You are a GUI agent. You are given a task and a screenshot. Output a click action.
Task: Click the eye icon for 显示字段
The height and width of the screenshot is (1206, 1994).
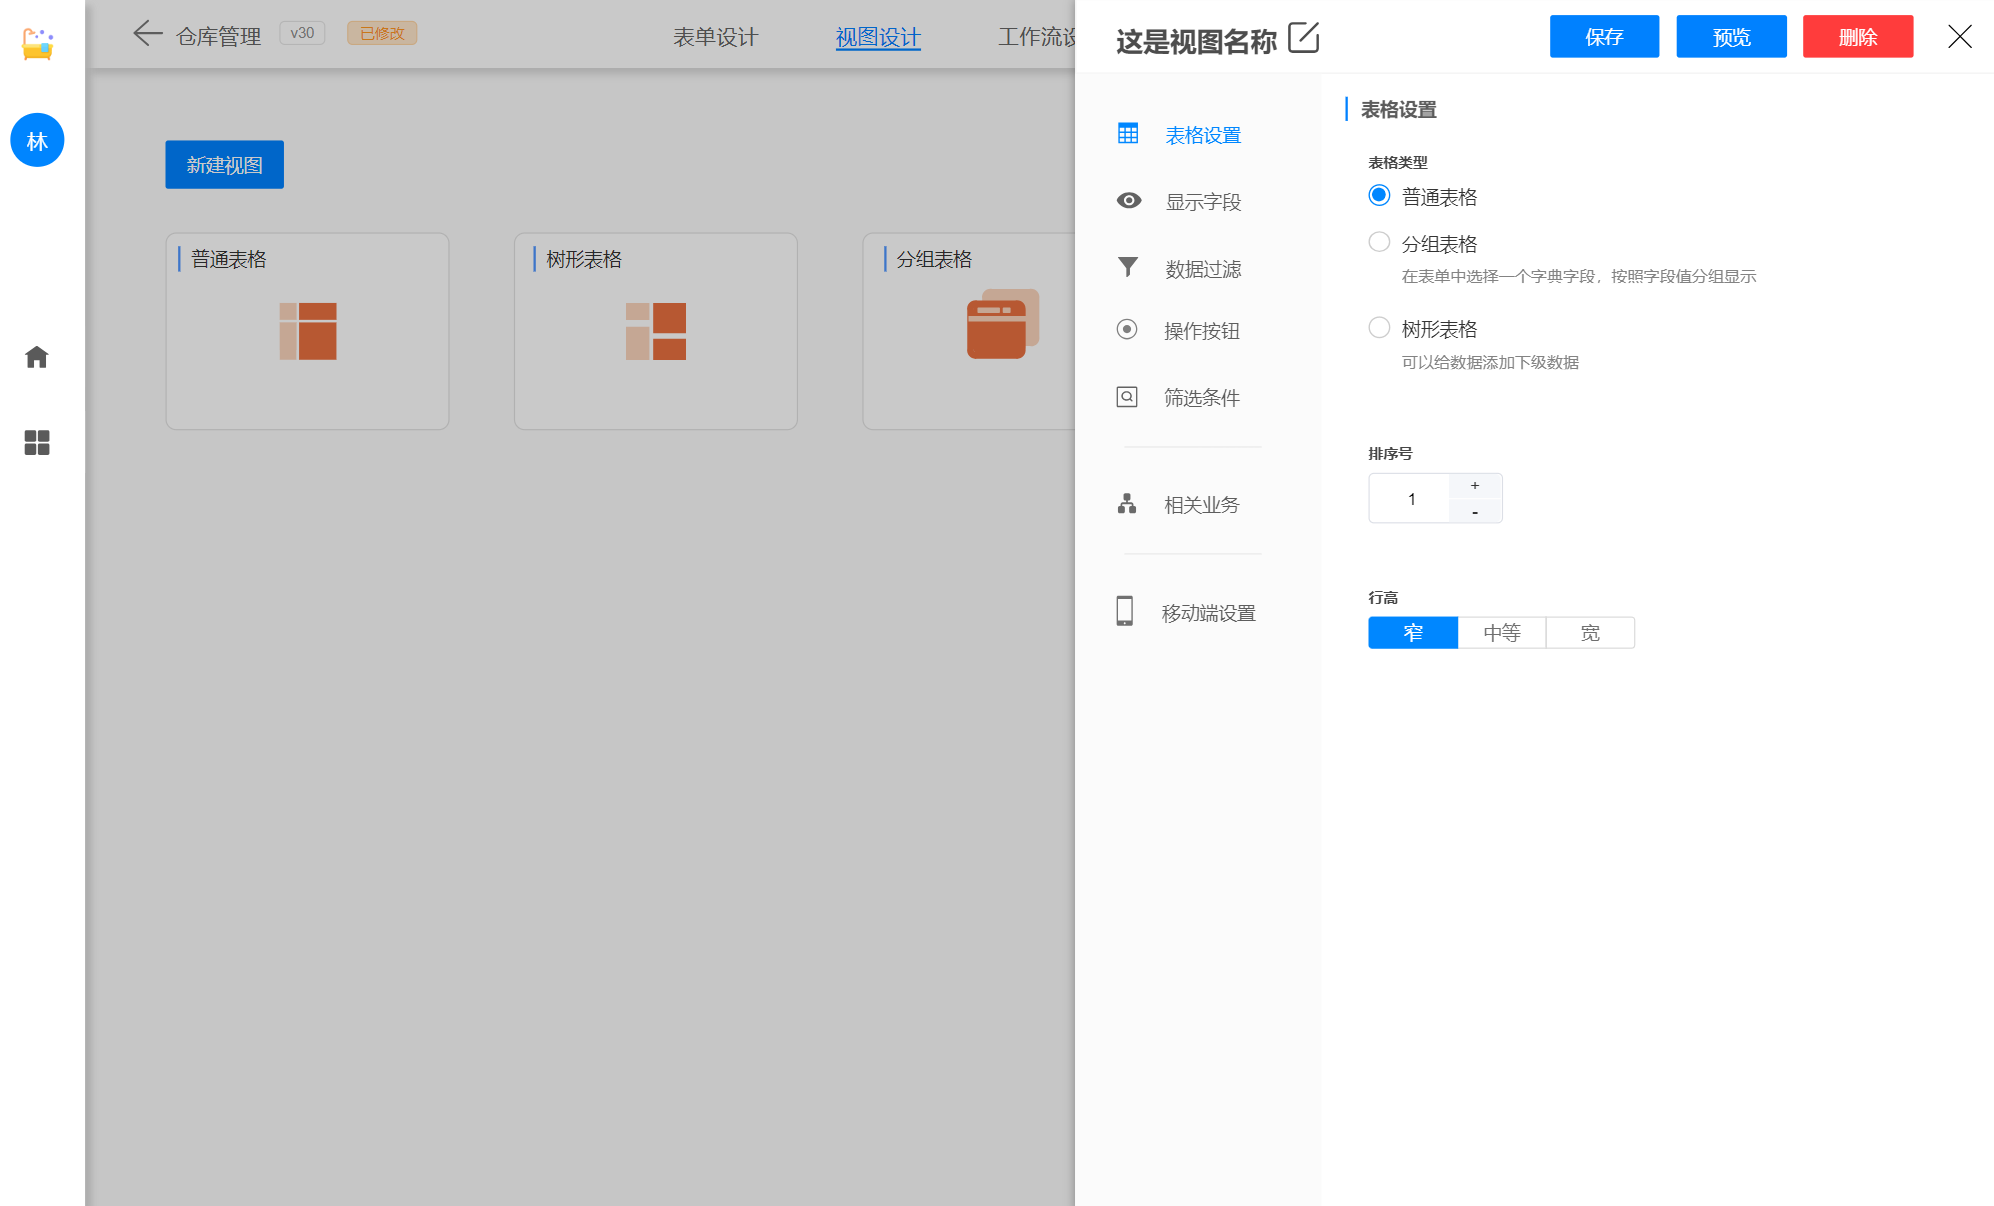point(1129,200)
